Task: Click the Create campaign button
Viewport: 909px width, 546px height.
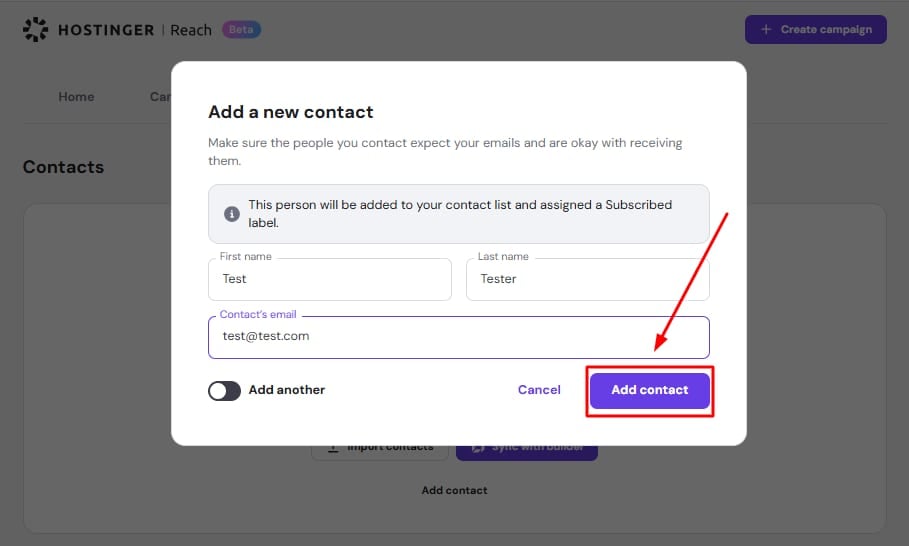Action: point(815,29)
